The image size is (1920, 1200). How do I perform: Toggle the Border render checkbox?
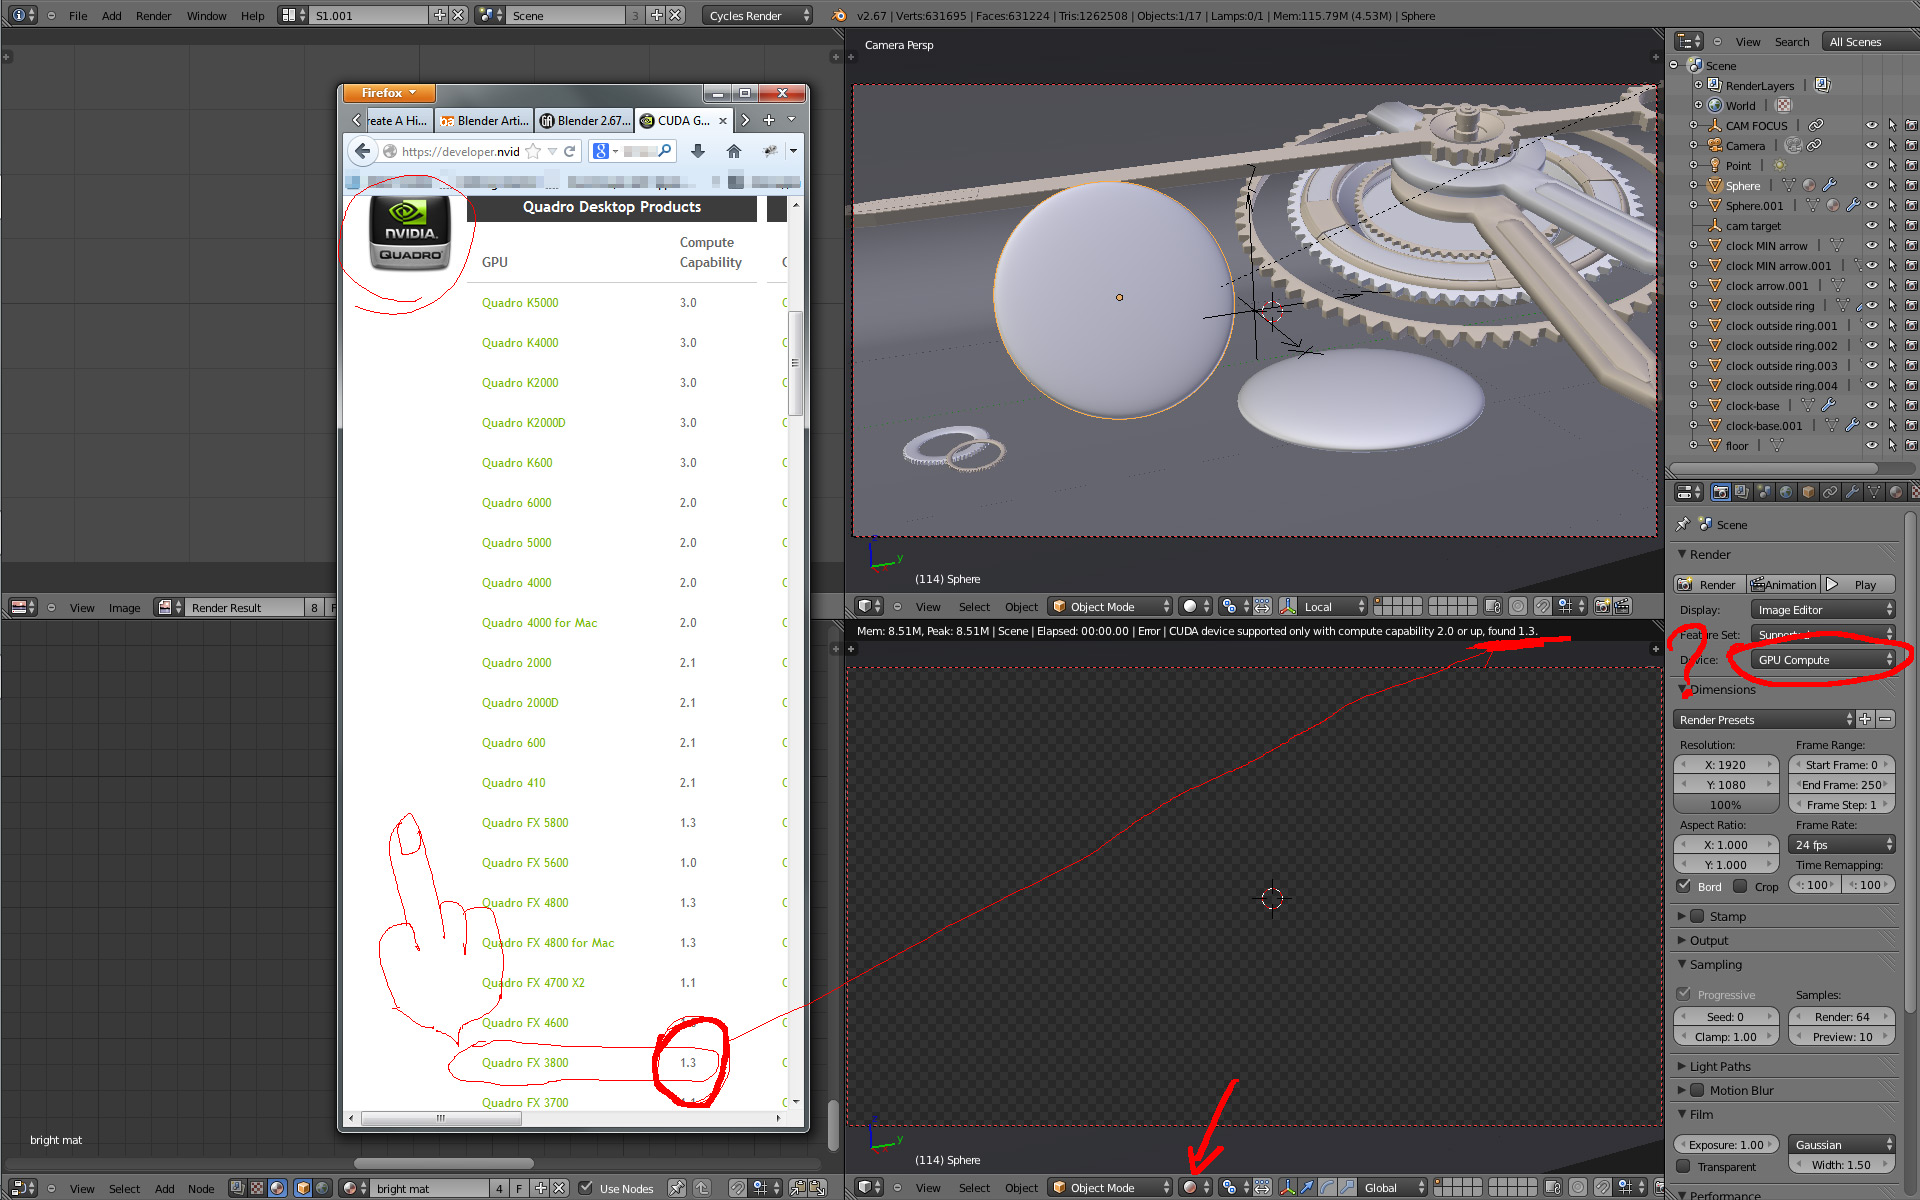point(1684,886)
